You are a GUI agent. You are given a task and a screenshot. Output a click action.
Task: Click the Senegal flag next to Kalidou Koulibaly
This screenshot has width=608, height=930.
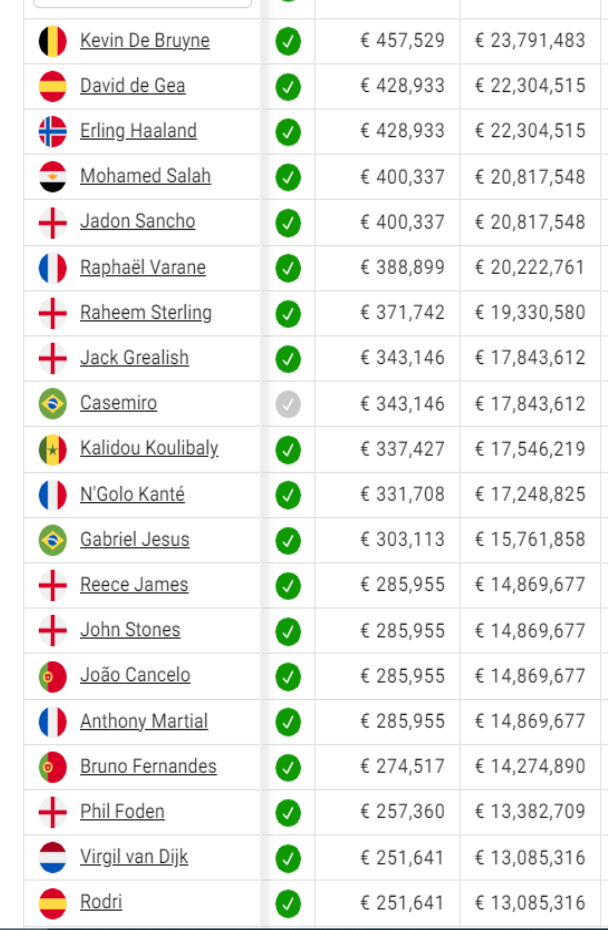(x=52, y=449)
